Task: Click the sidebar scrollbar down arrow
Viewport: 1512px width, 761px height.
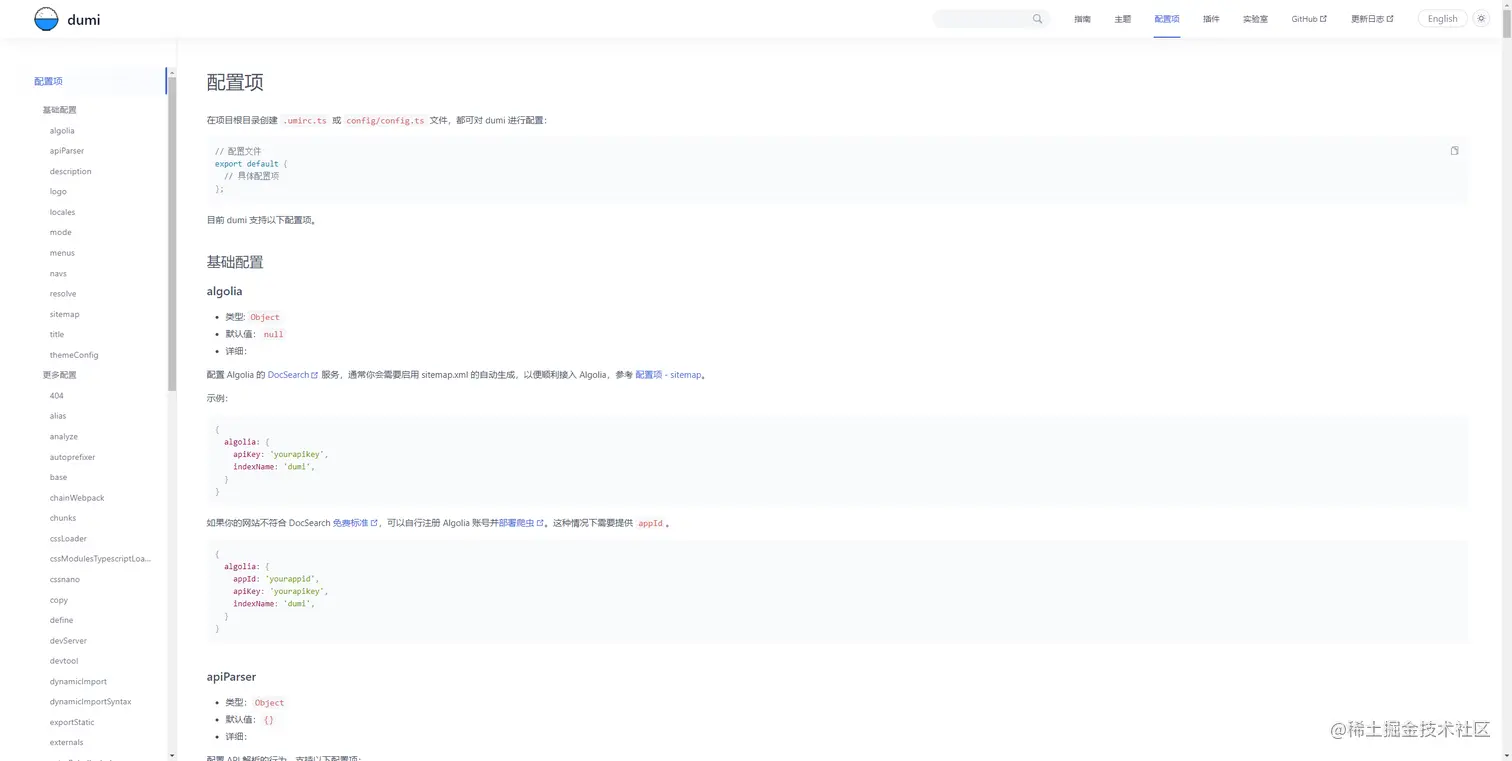Action: click(172, 755)
